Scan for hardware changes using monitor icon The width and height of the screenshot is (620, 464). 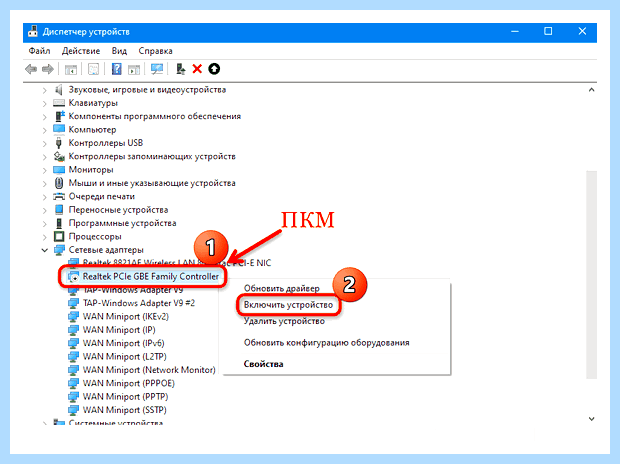click(x=157, y=69)
